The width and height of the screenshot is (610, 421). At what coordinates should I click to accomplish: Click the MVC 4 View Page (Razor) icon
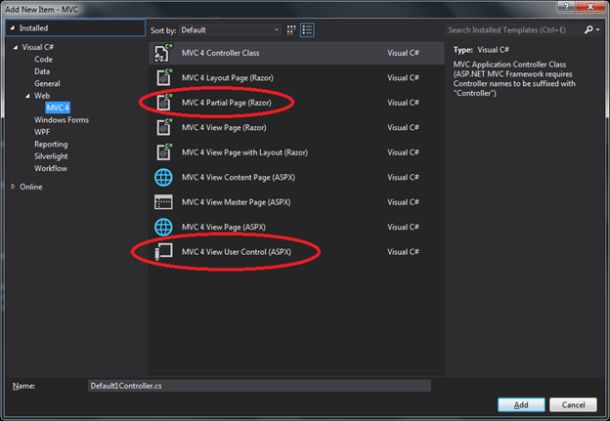pos(164,127)
